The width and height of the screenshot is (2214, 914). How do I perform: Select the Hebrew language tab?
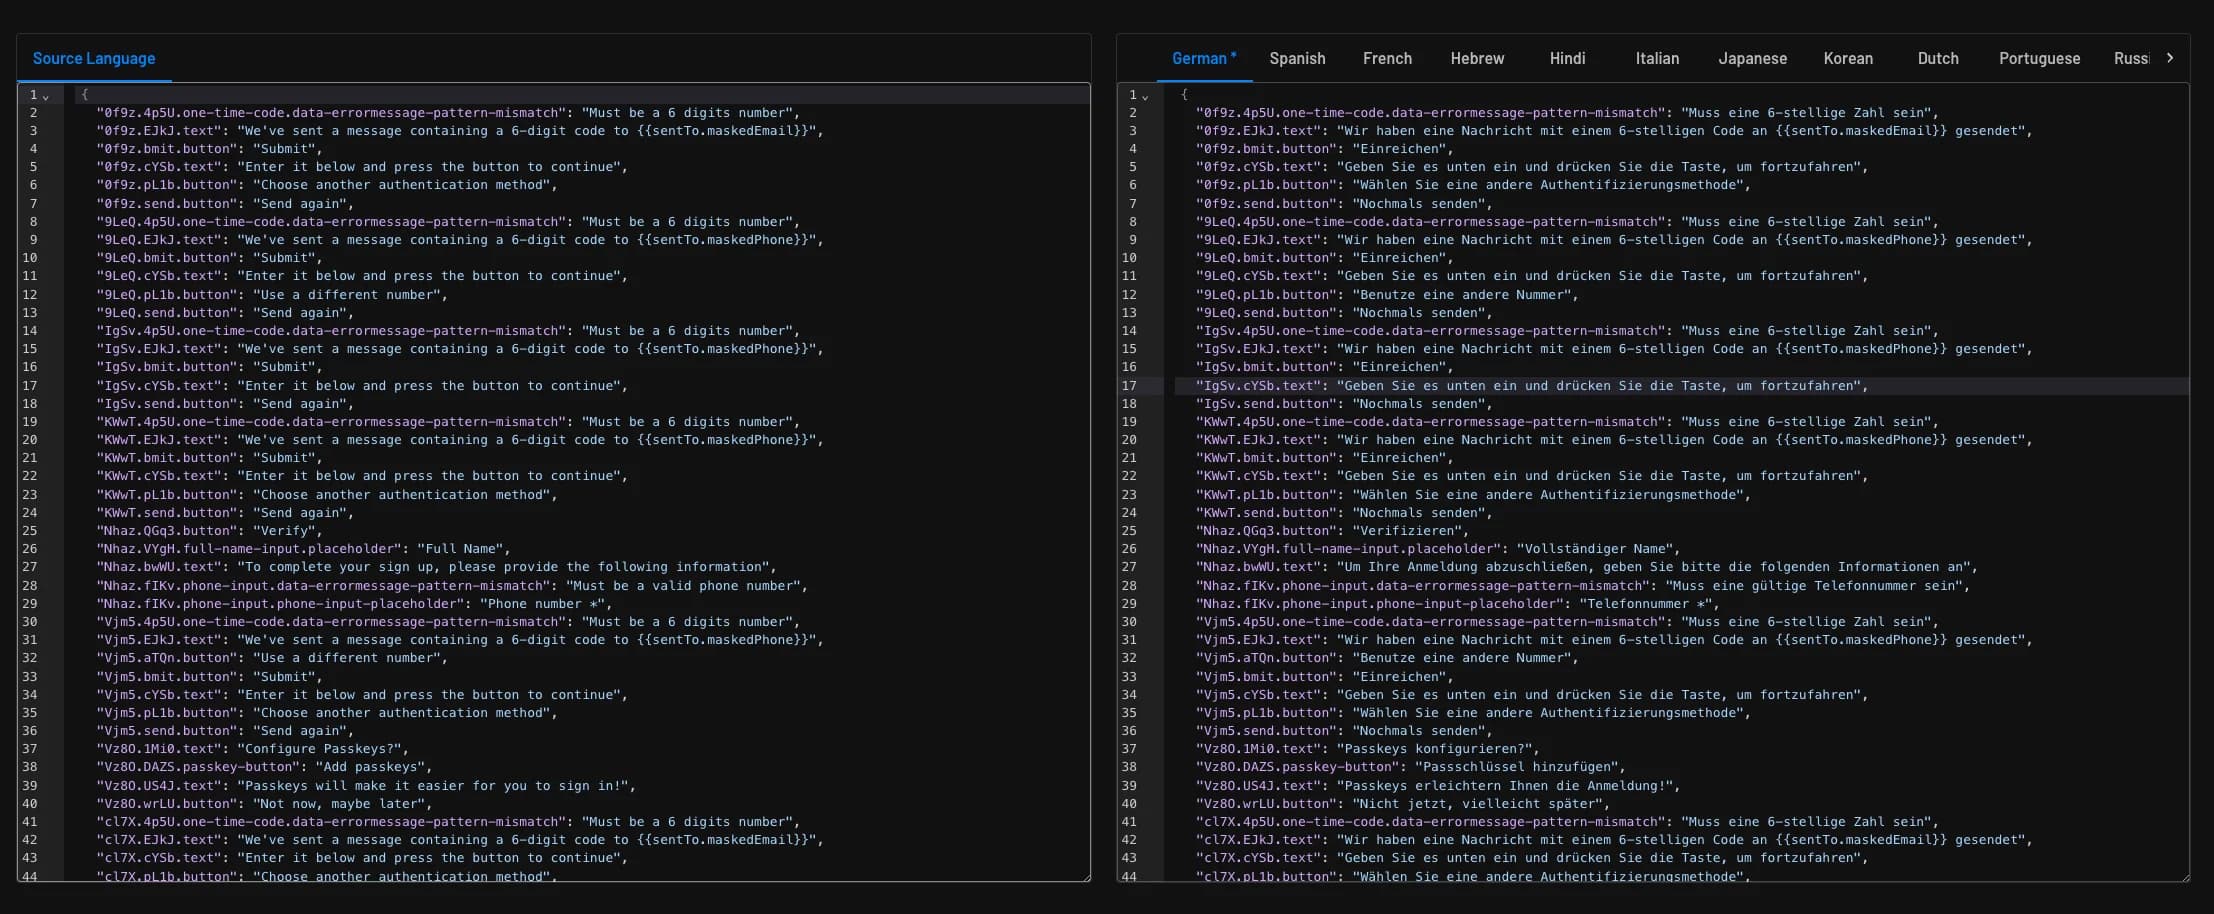(x=1477, y=58)
